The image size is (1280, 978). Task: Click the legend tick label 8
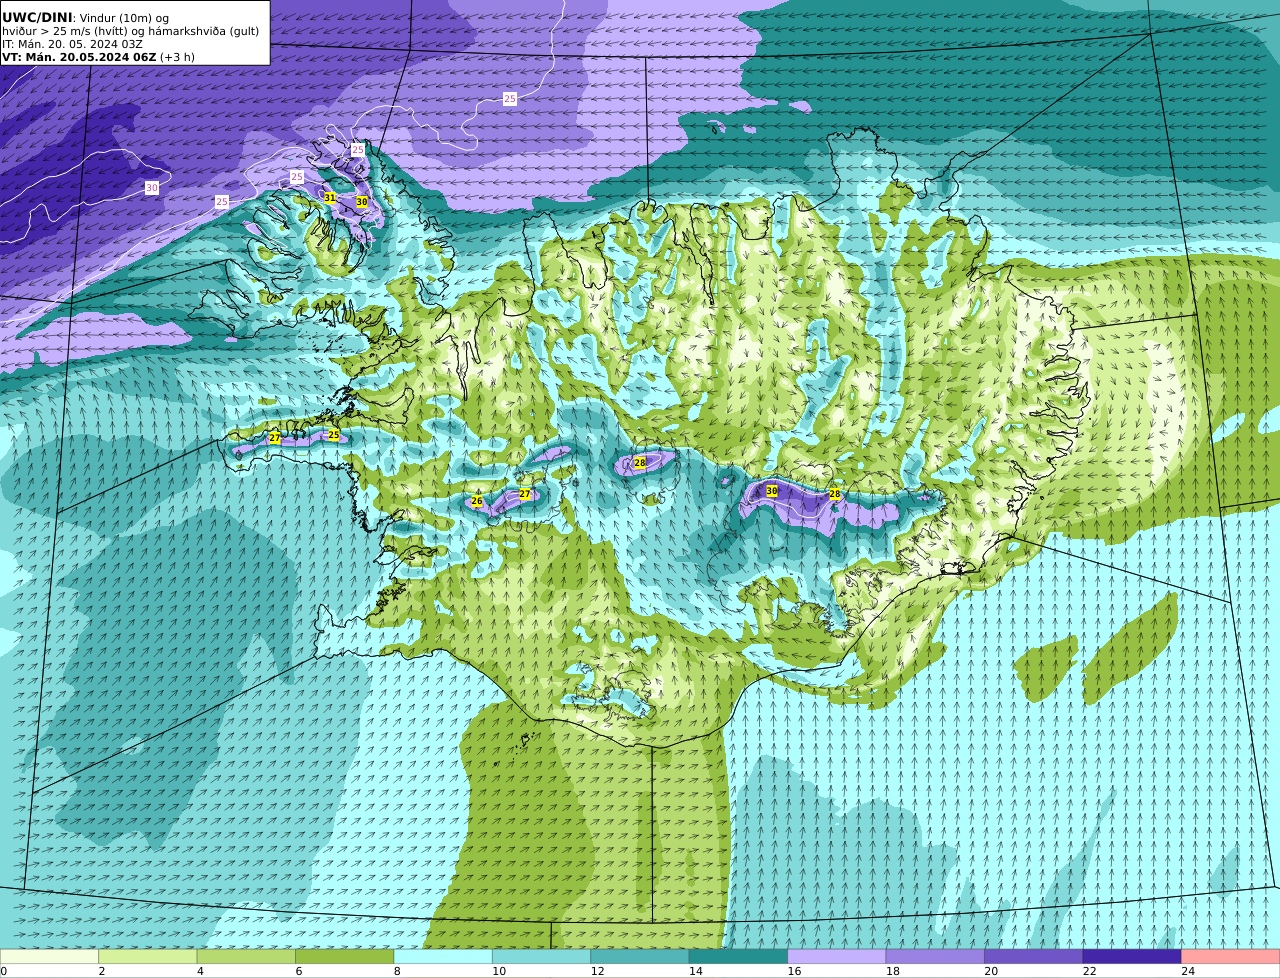click(x=397, y=971)
